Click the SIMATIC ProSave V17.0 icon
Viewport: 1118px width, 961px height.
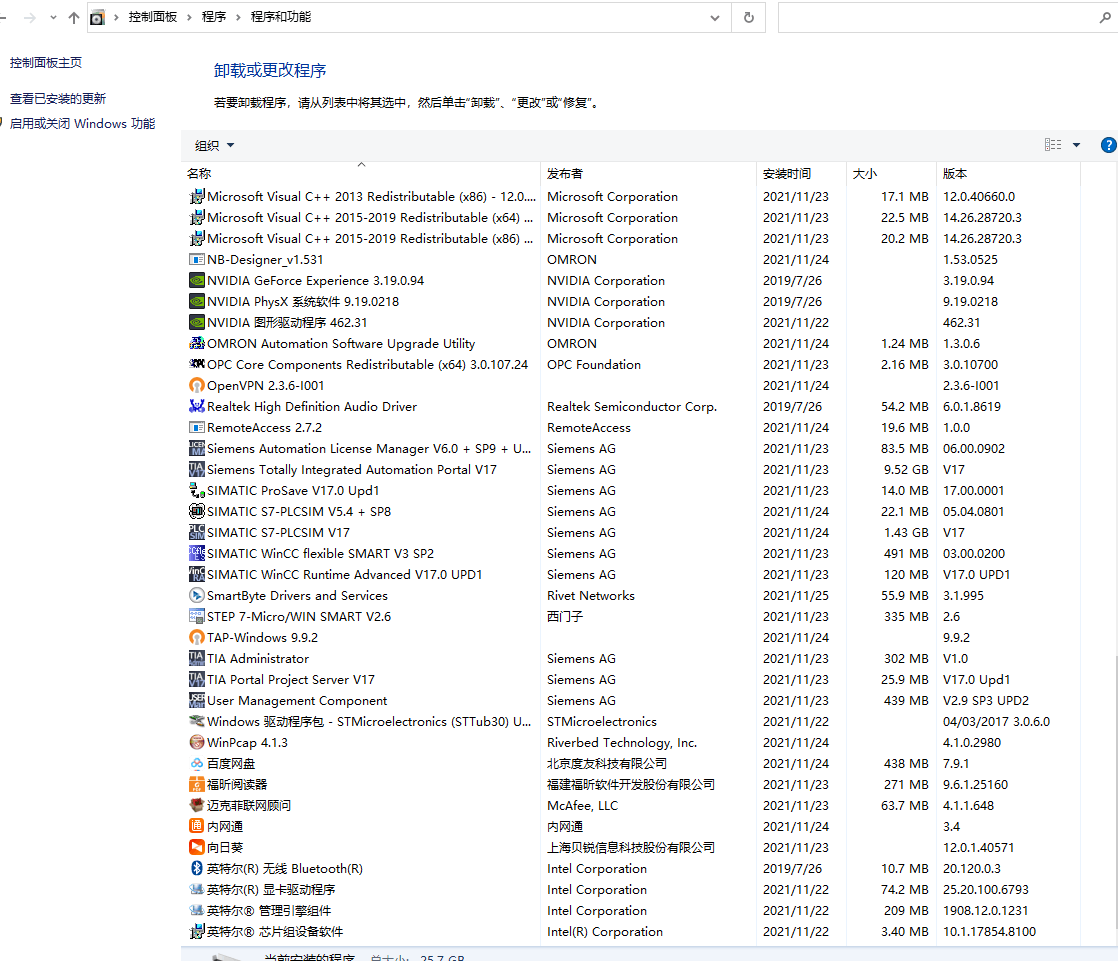(197, 490)
